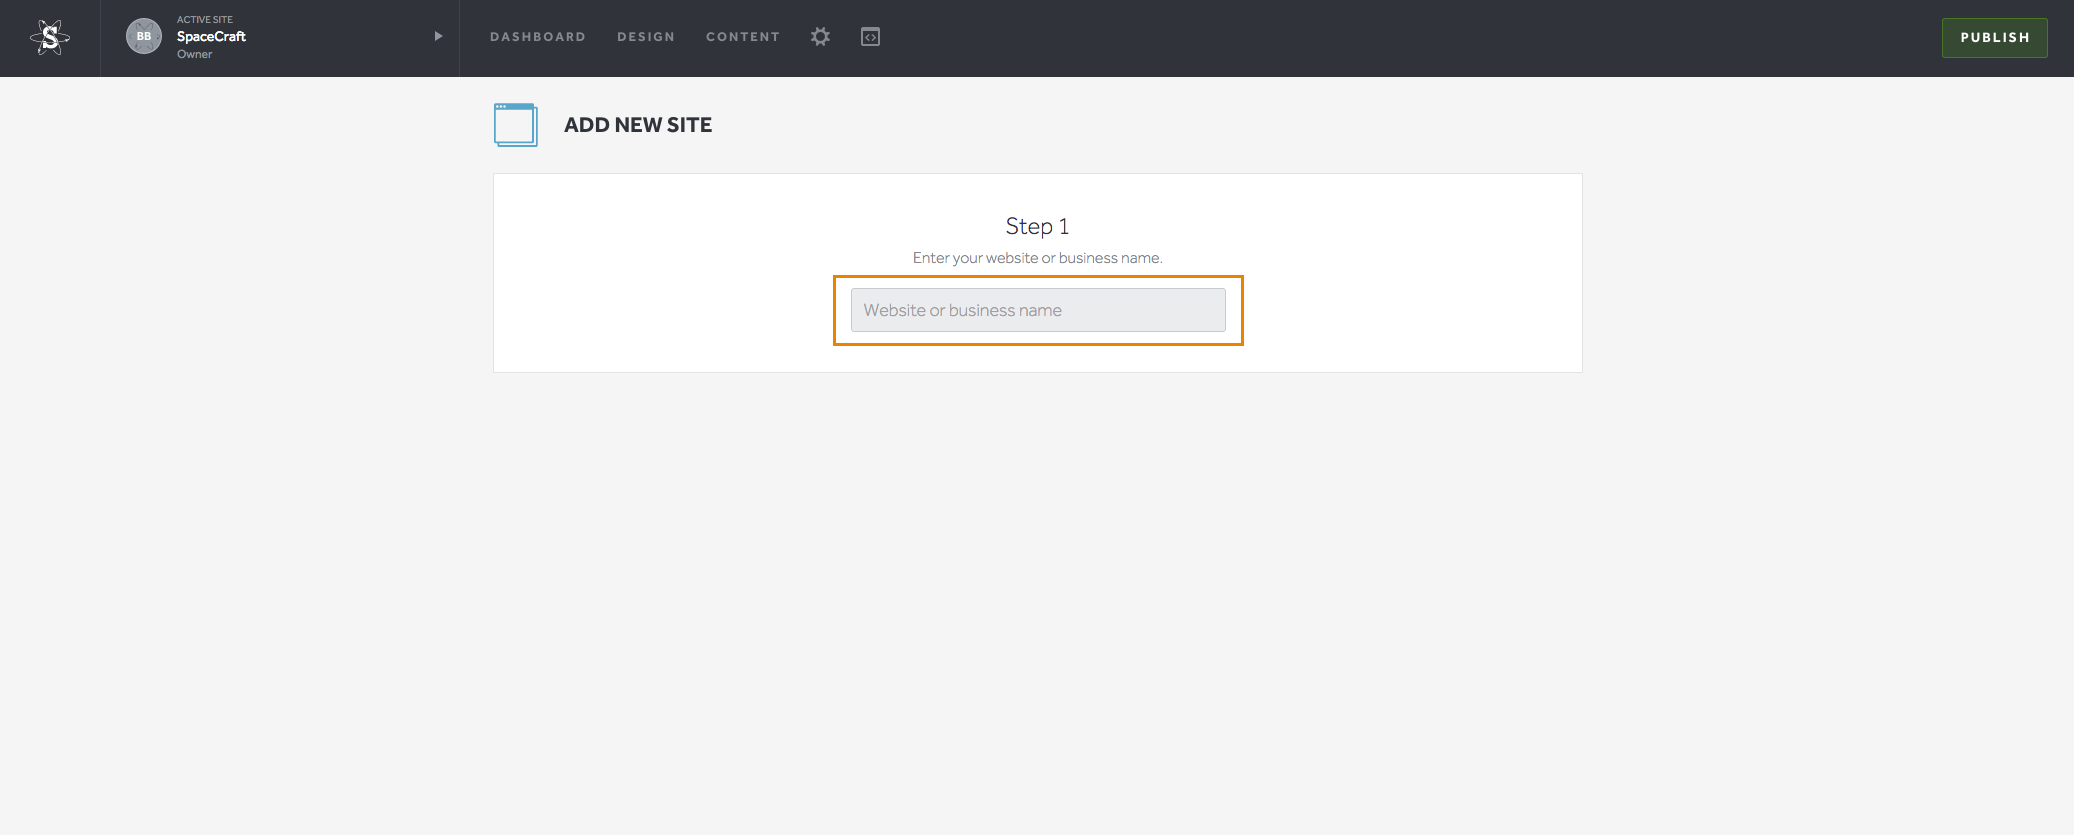Click the 'Owner' role label

[194, 54]
